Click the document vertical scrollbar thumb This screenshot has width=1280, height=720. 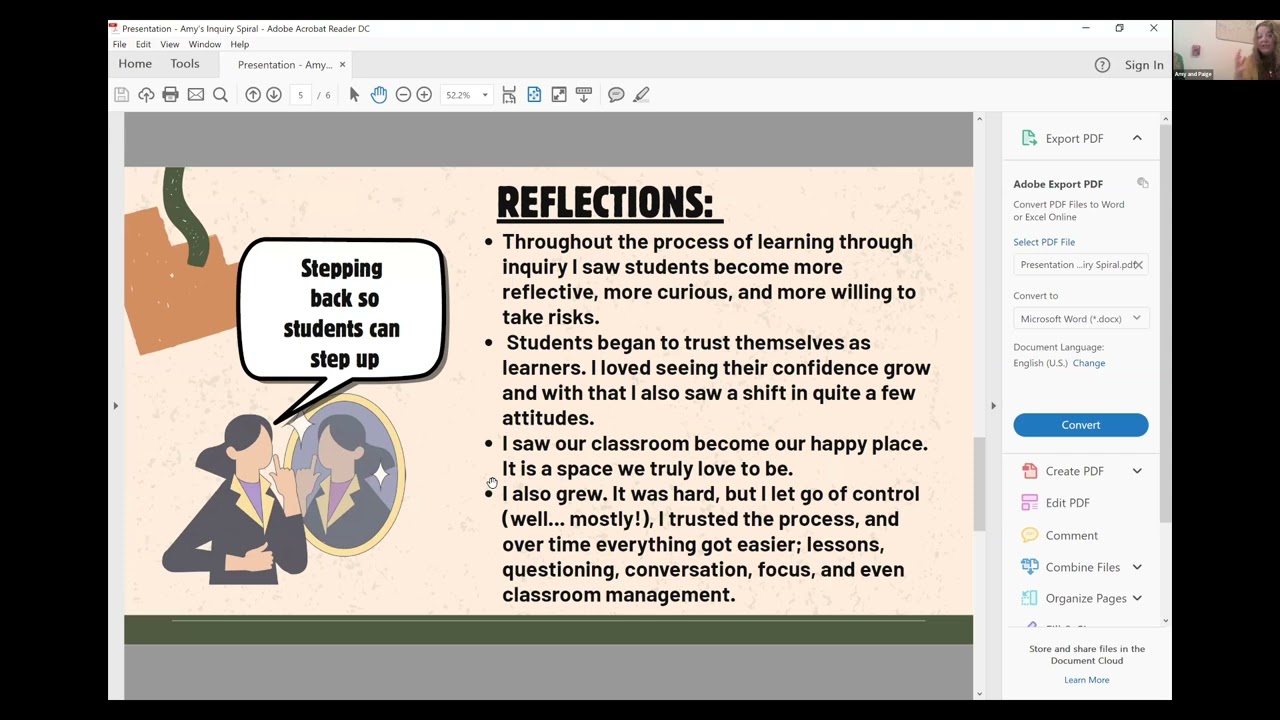point(979,484)
